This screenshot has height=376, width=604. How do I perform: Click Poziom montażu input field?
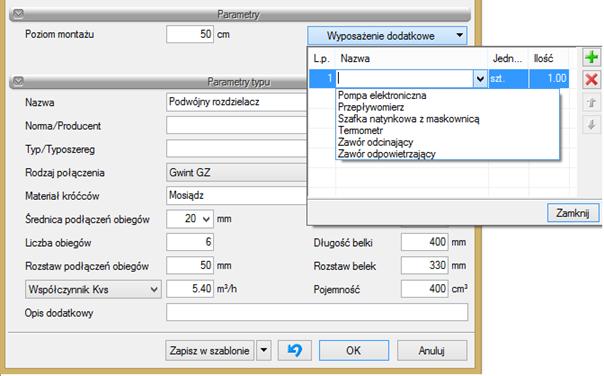[x=190, y=34]
